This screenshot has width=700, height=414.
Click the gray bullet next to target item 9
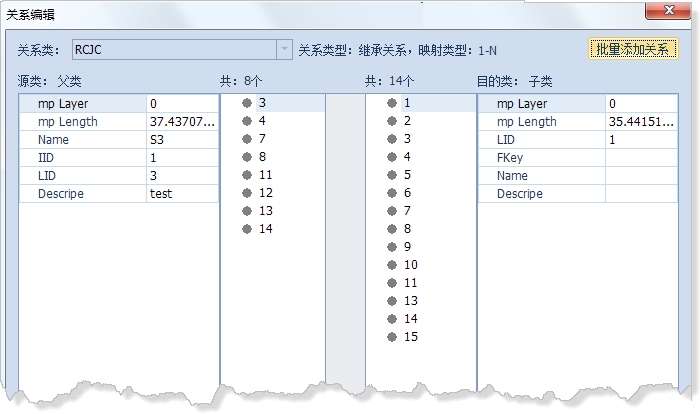coord(393,247)
